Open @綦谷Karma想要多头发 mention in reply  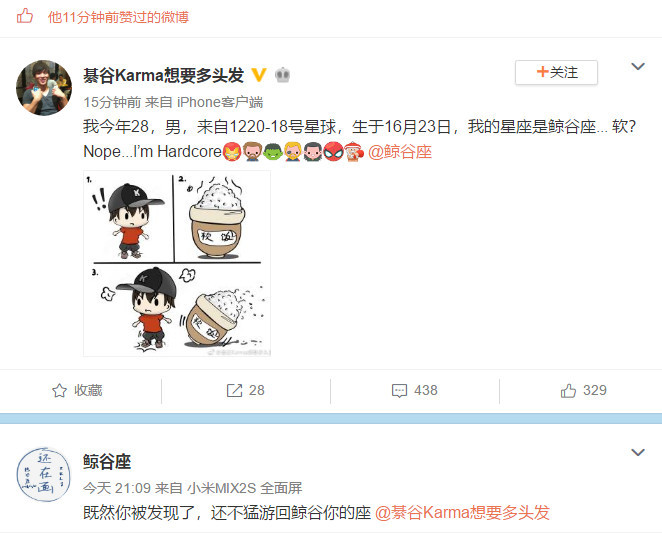tap(462, 513)
